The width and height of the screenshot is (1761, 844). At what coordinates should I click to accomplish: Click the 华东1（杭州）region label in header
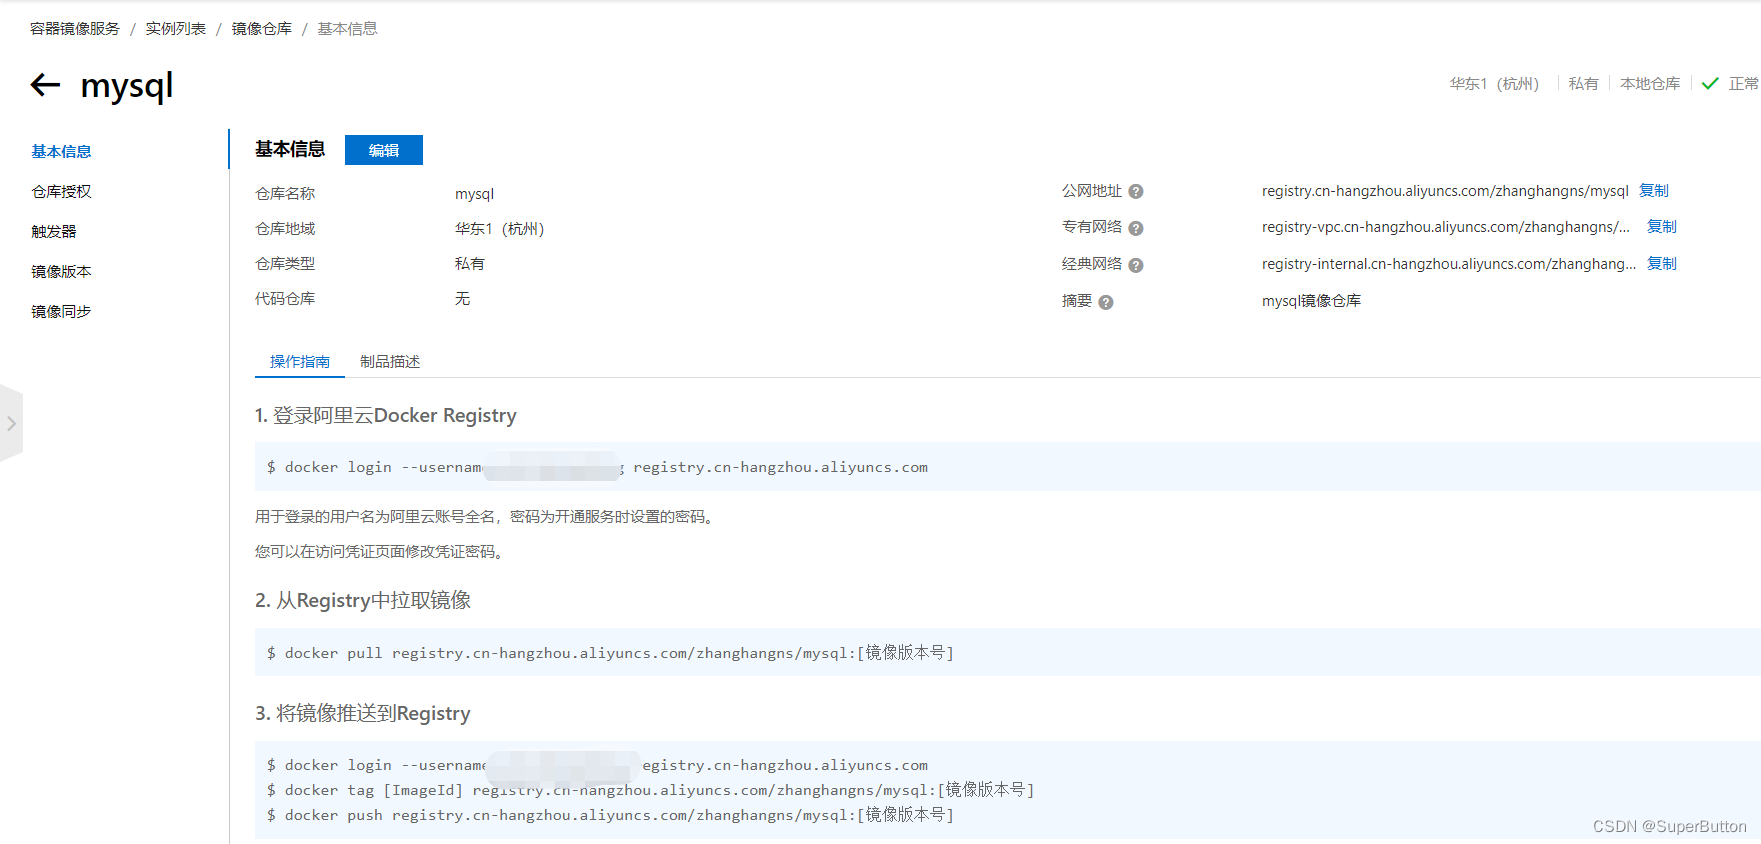pyautogui.click(x=1494, y=84)
